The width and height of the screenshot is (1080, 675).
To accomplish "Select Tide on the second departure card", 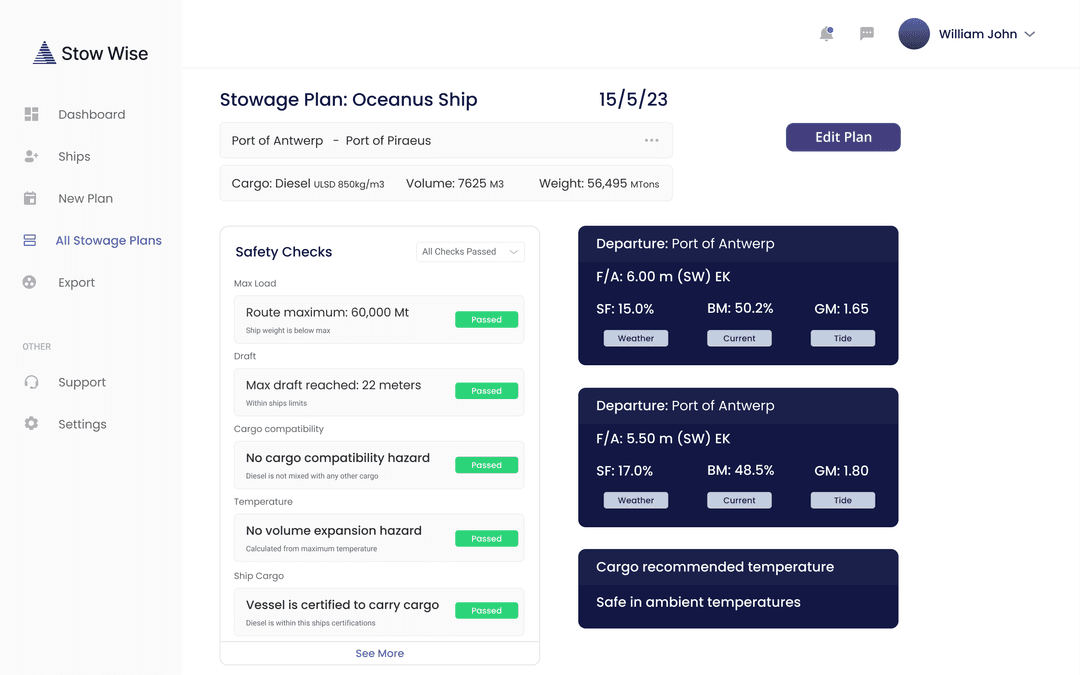I will pyautogui.click(x=842, y=500).
